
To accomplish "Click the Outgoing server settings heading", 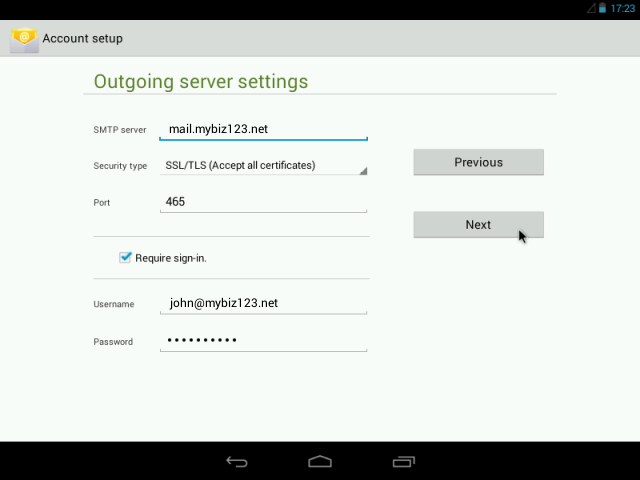I will [x=201, y=81].
